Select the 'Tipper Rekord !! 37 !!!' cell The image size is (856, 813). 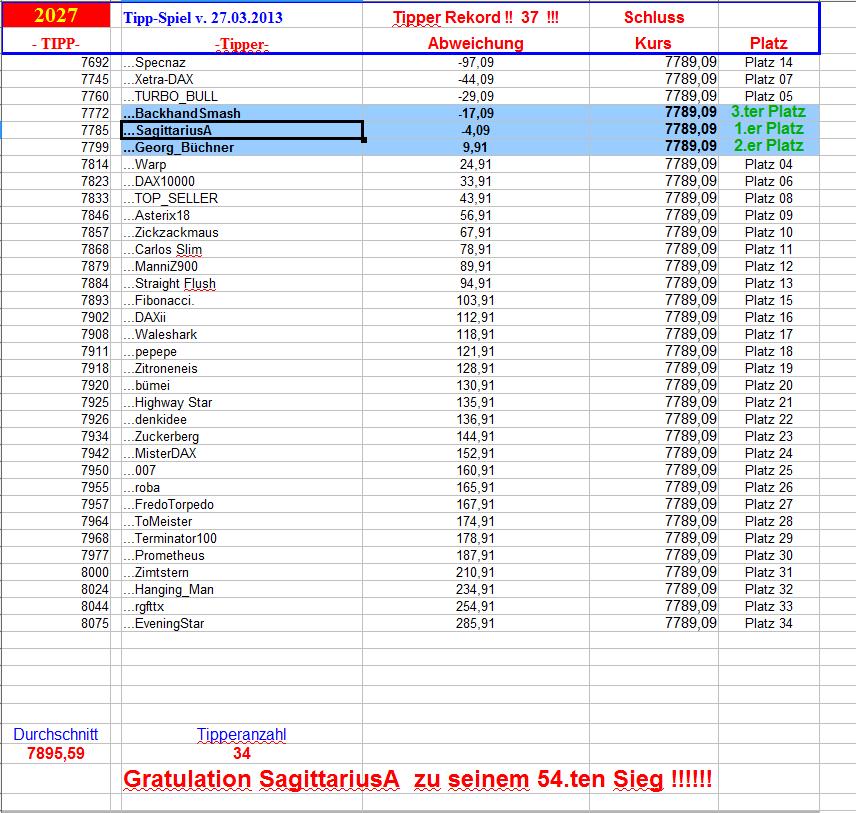(x=475, y=17)
